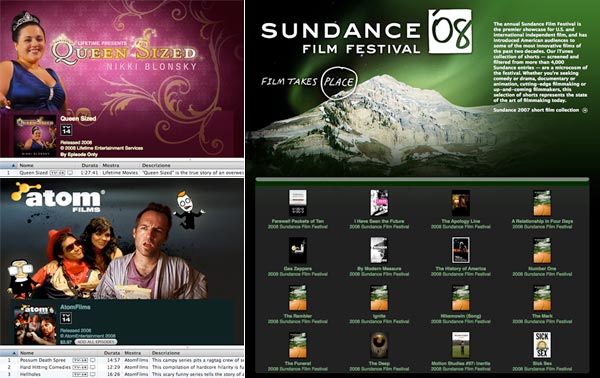Click the monitor icon in Hellholes row
This screenshot has height=378, width=600.
click(x=93, y=374)
